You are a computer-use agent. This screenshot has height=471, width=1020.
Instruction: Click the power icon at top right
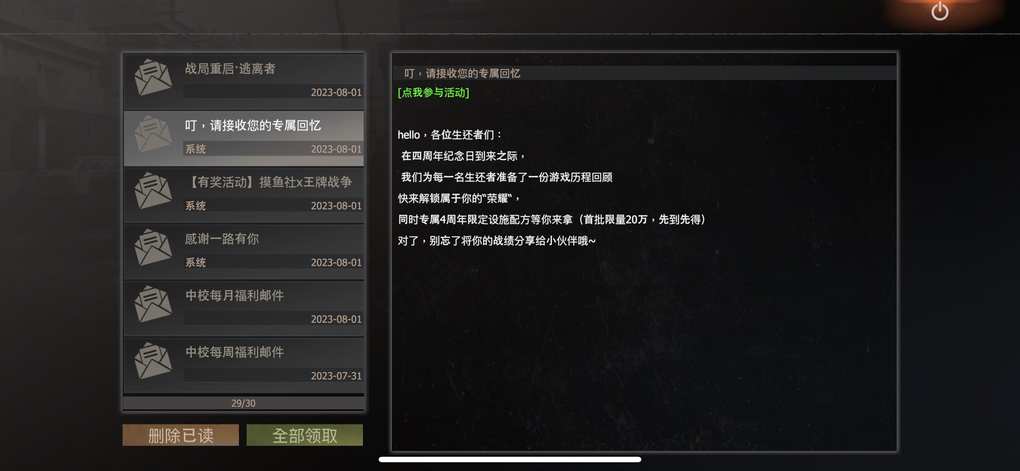click(x=939, y=11)
